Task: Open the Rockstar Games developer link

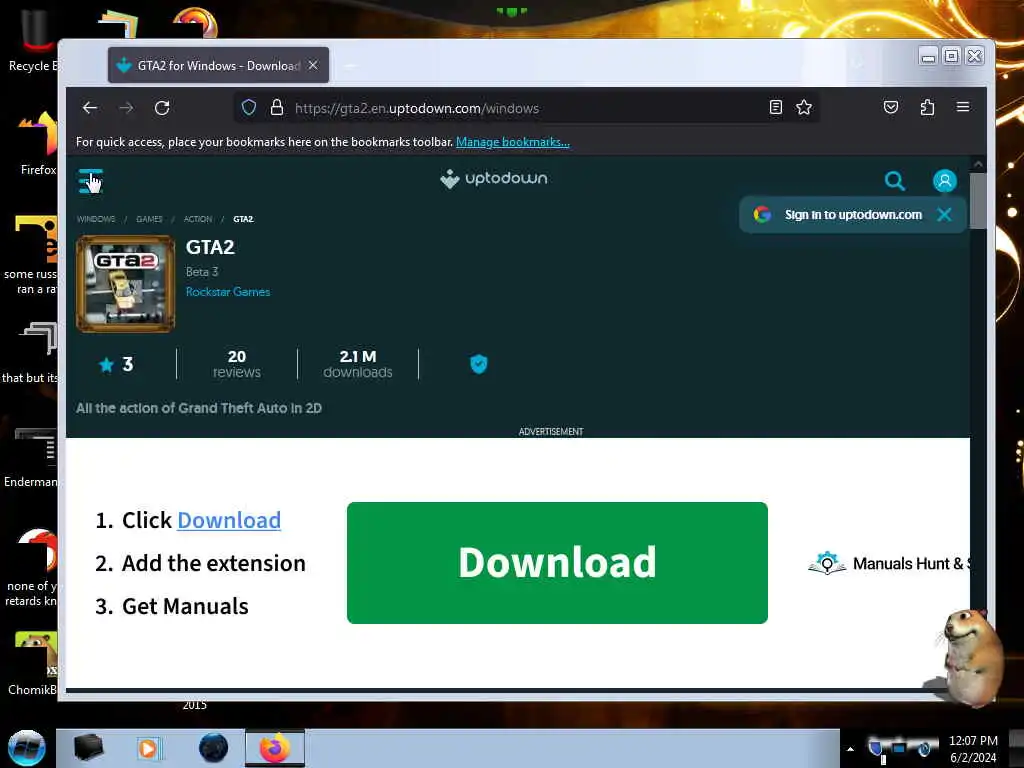Action: pos(228,292)
